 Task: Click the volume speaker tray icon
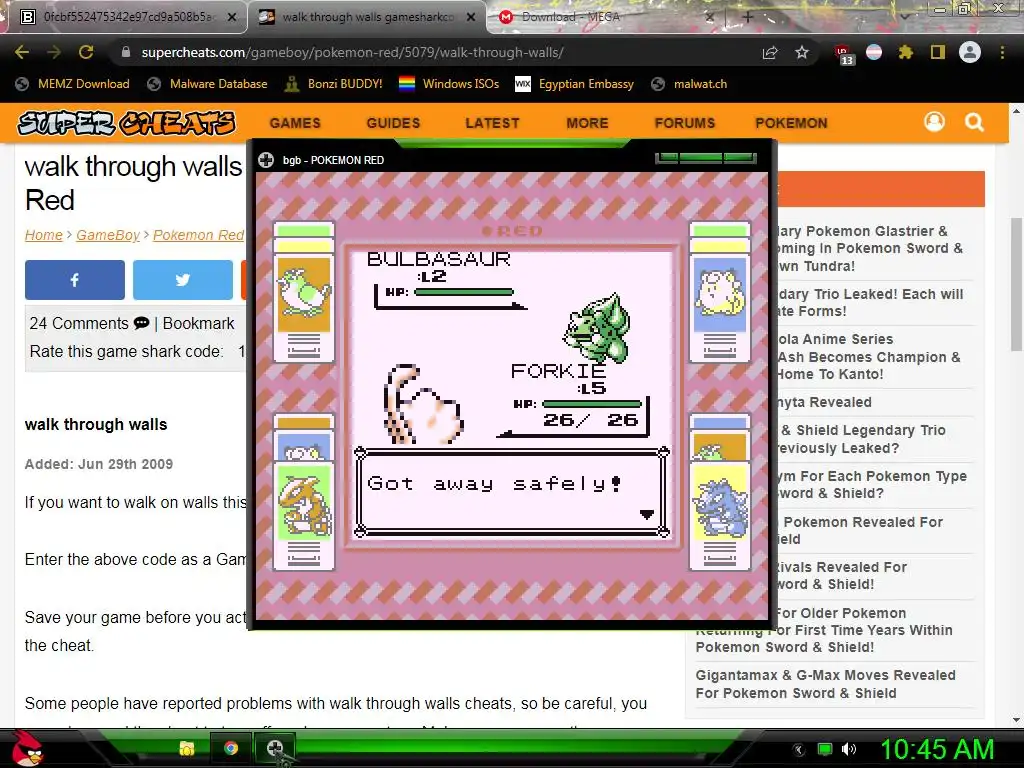tap(850, 749)
